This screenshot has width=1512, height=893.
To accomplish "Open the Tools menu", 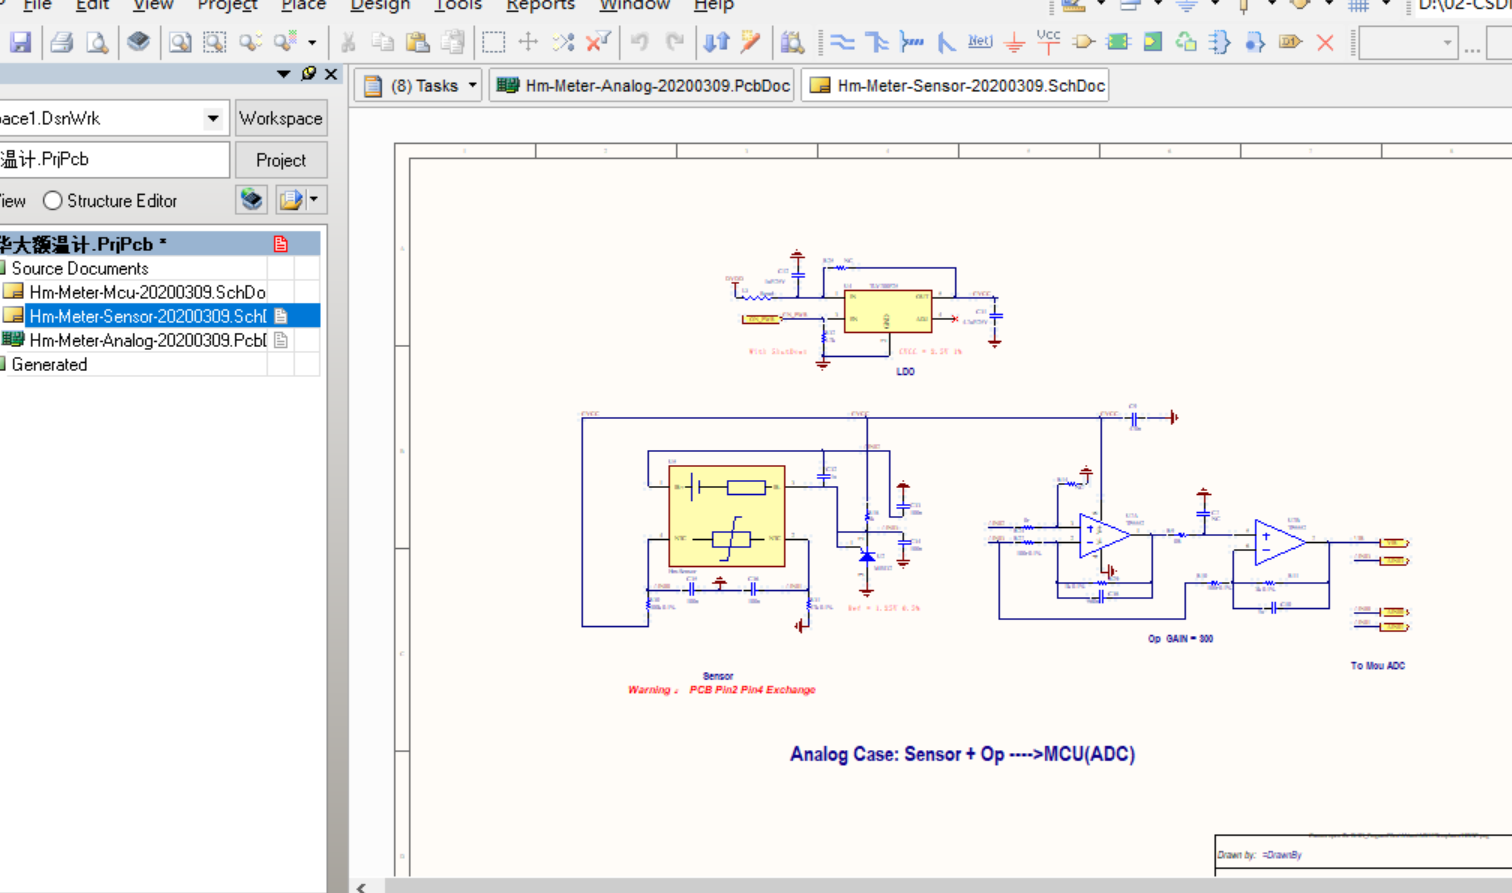I will coord(458,5).
